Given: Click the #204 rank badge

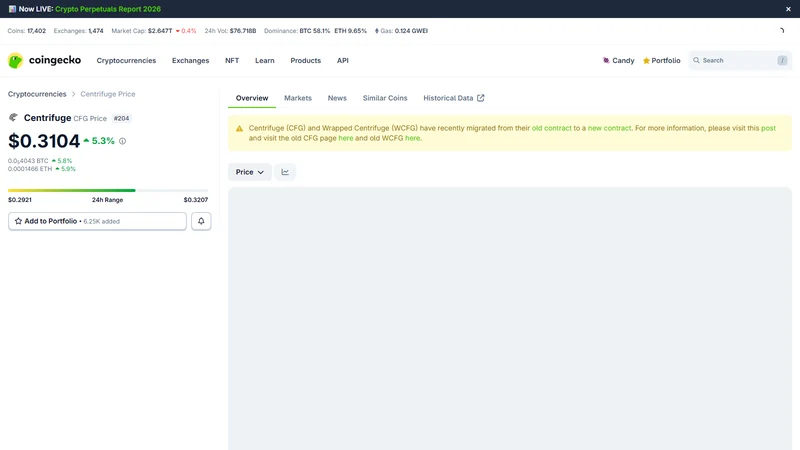Looking at the screenshot, I should pos(121,118).
